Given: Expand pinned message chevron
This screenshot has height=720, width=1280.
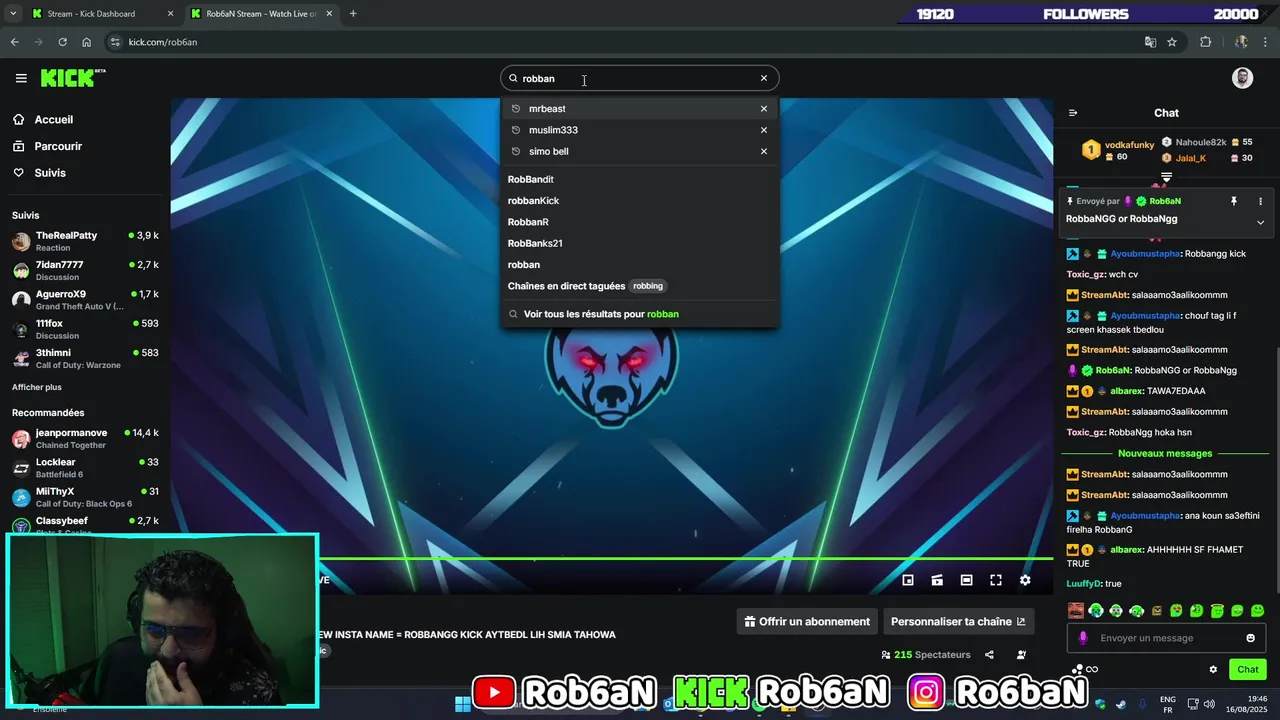Looking at the screenshot, I should pyautogui.click(x=1260, y=222).
